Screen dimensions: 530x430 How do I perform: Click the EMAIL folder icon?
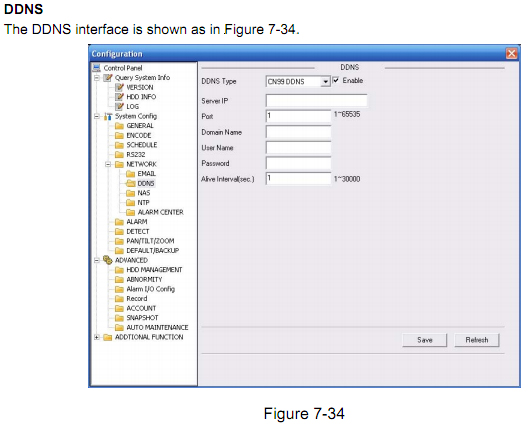click(x=130, y=174)
